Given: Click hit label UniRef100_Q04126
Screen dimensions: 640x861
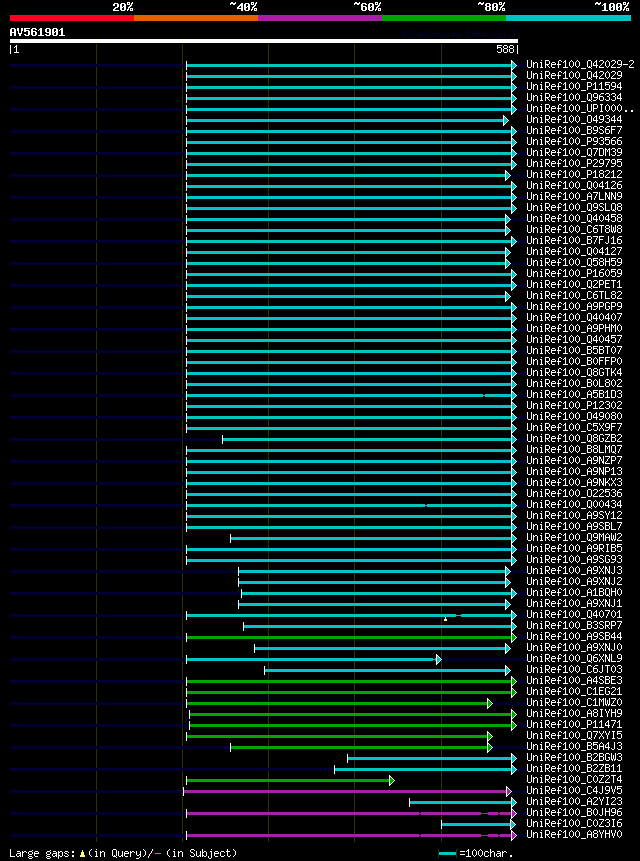Looking at the screenshot, I should [574, 186].
